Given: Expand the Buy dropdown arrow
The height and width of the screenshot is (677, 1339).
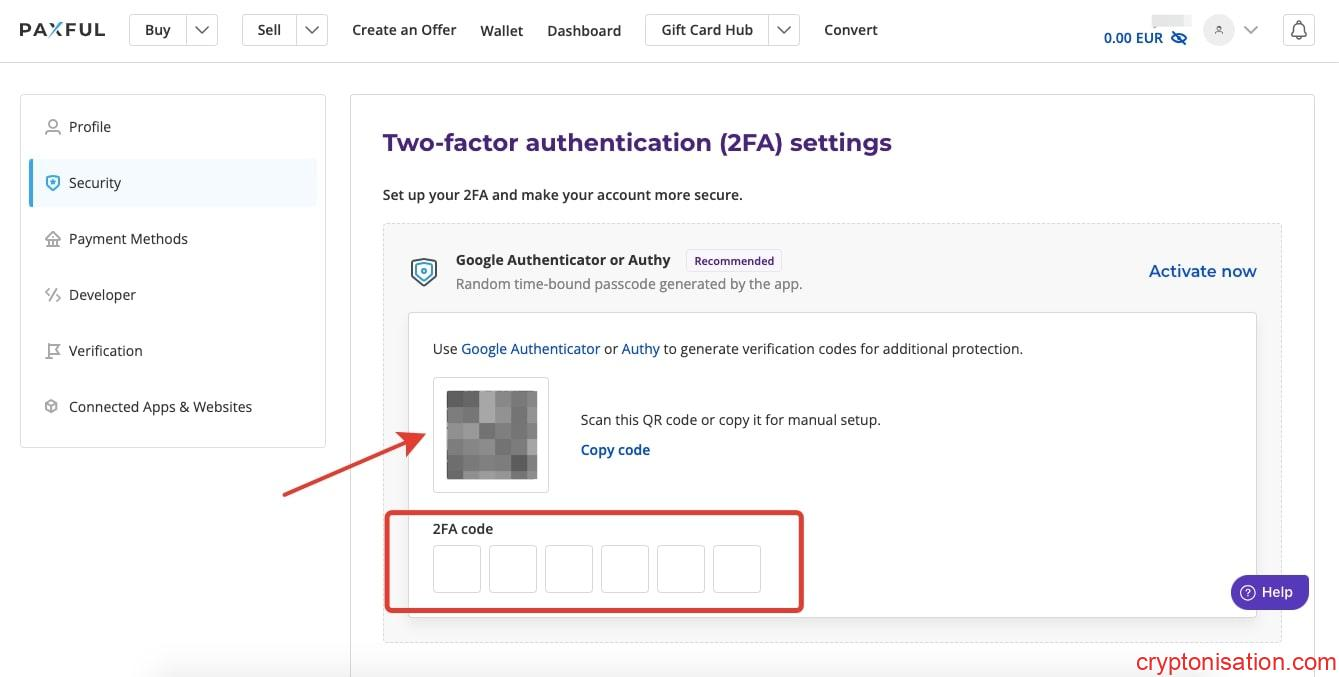Looking at the screenshot, I should (x=202, y=30).
